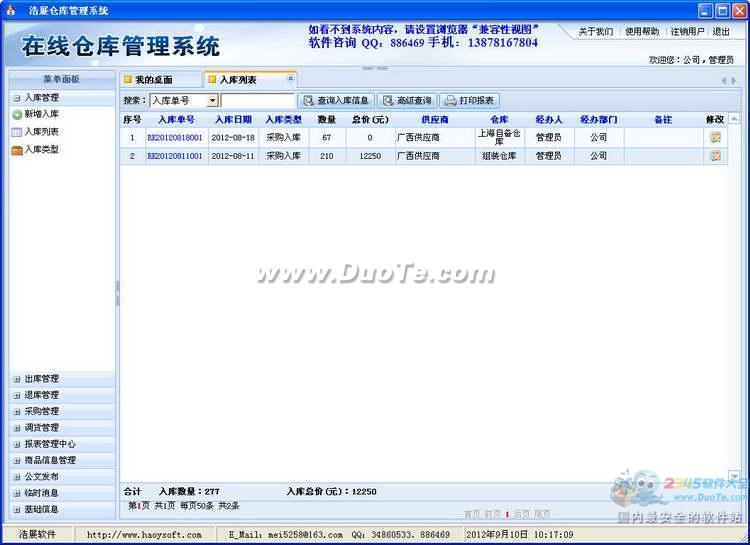Expand the 采购管理 menu section

(41, 411)
